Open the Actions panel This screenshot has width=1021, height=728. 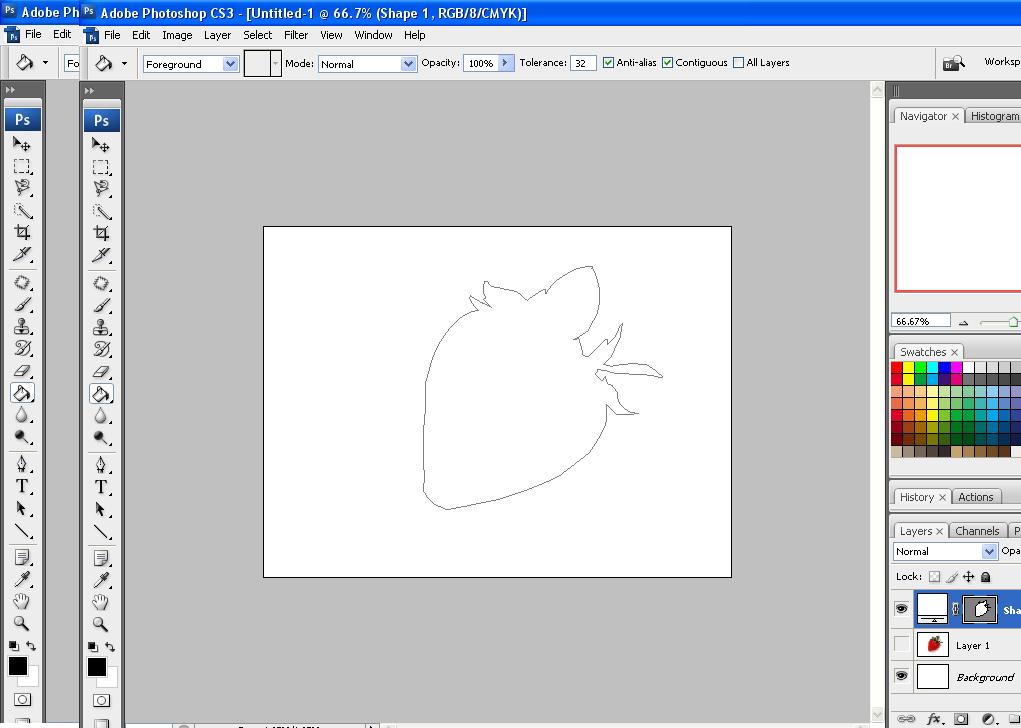(x=976, y=496)
